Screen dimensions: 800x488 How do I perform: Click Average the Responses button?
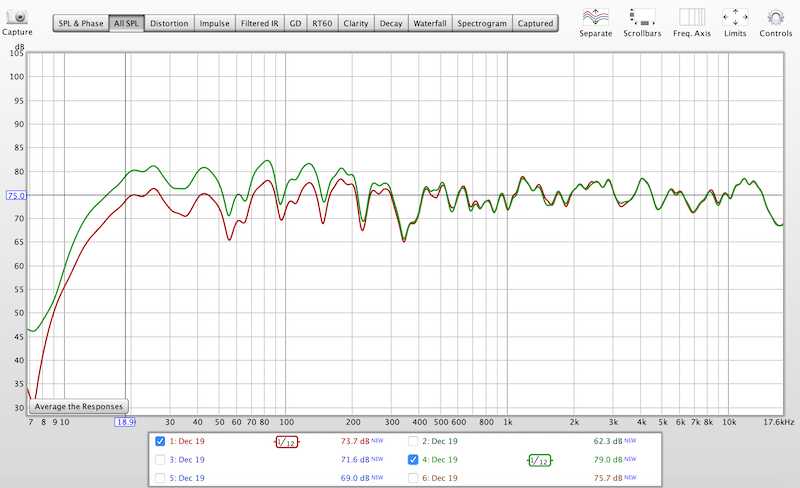[79, 406]
